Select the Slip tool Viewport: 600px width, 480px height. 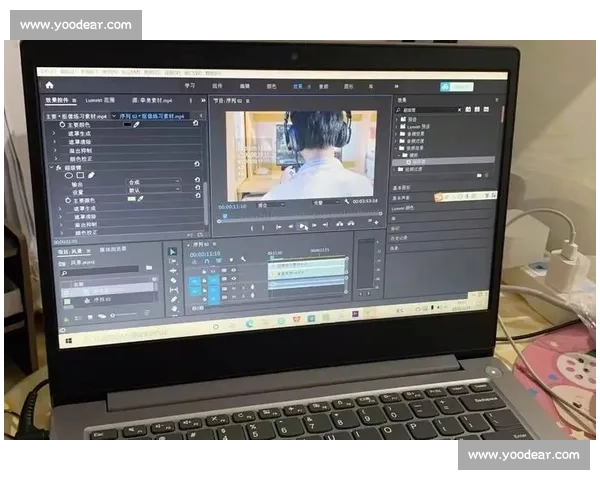pos(174,290)
